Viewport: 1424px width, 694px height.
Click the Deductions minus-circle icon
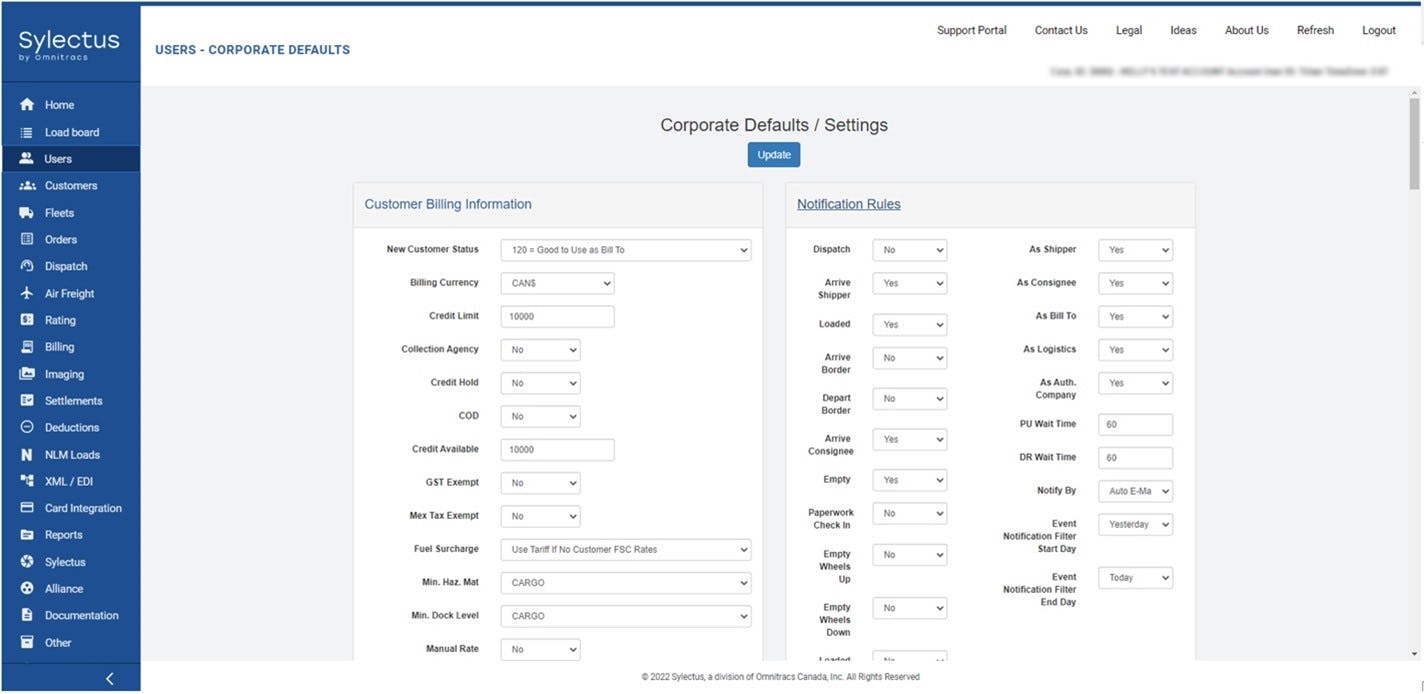[27, 427]
